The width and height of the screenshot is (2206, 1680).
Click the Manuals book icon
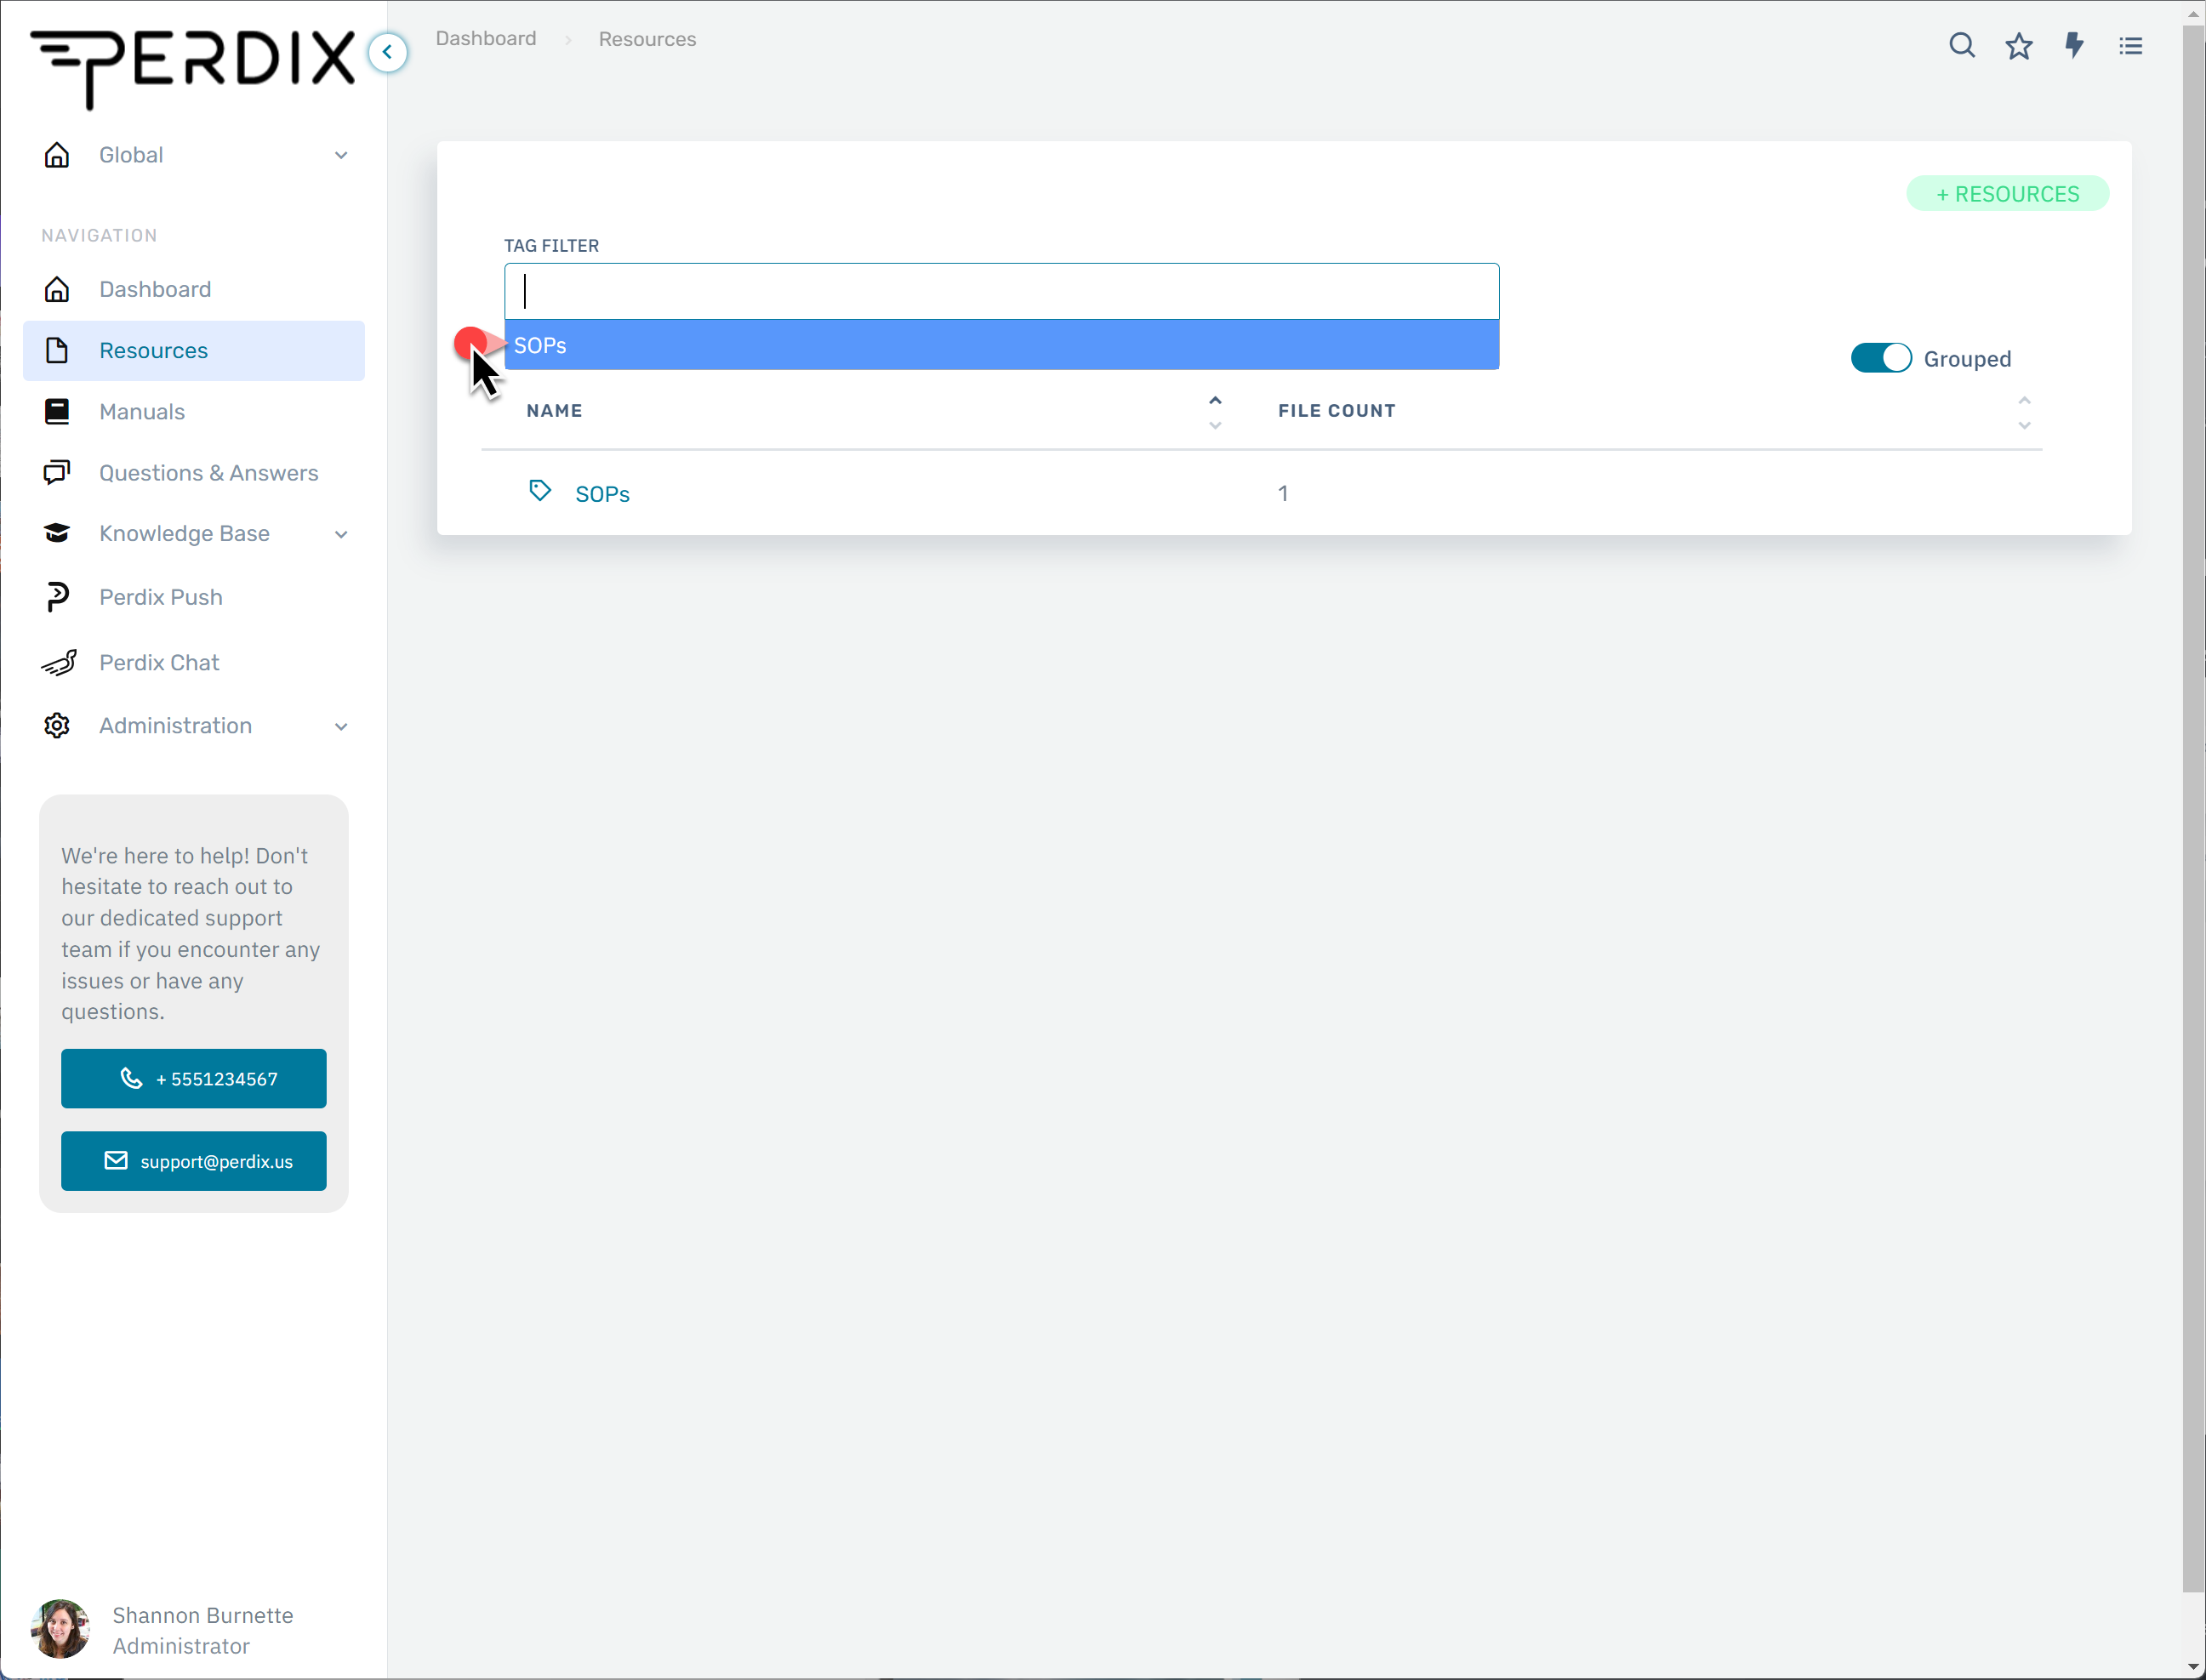[x=57, y=411]
